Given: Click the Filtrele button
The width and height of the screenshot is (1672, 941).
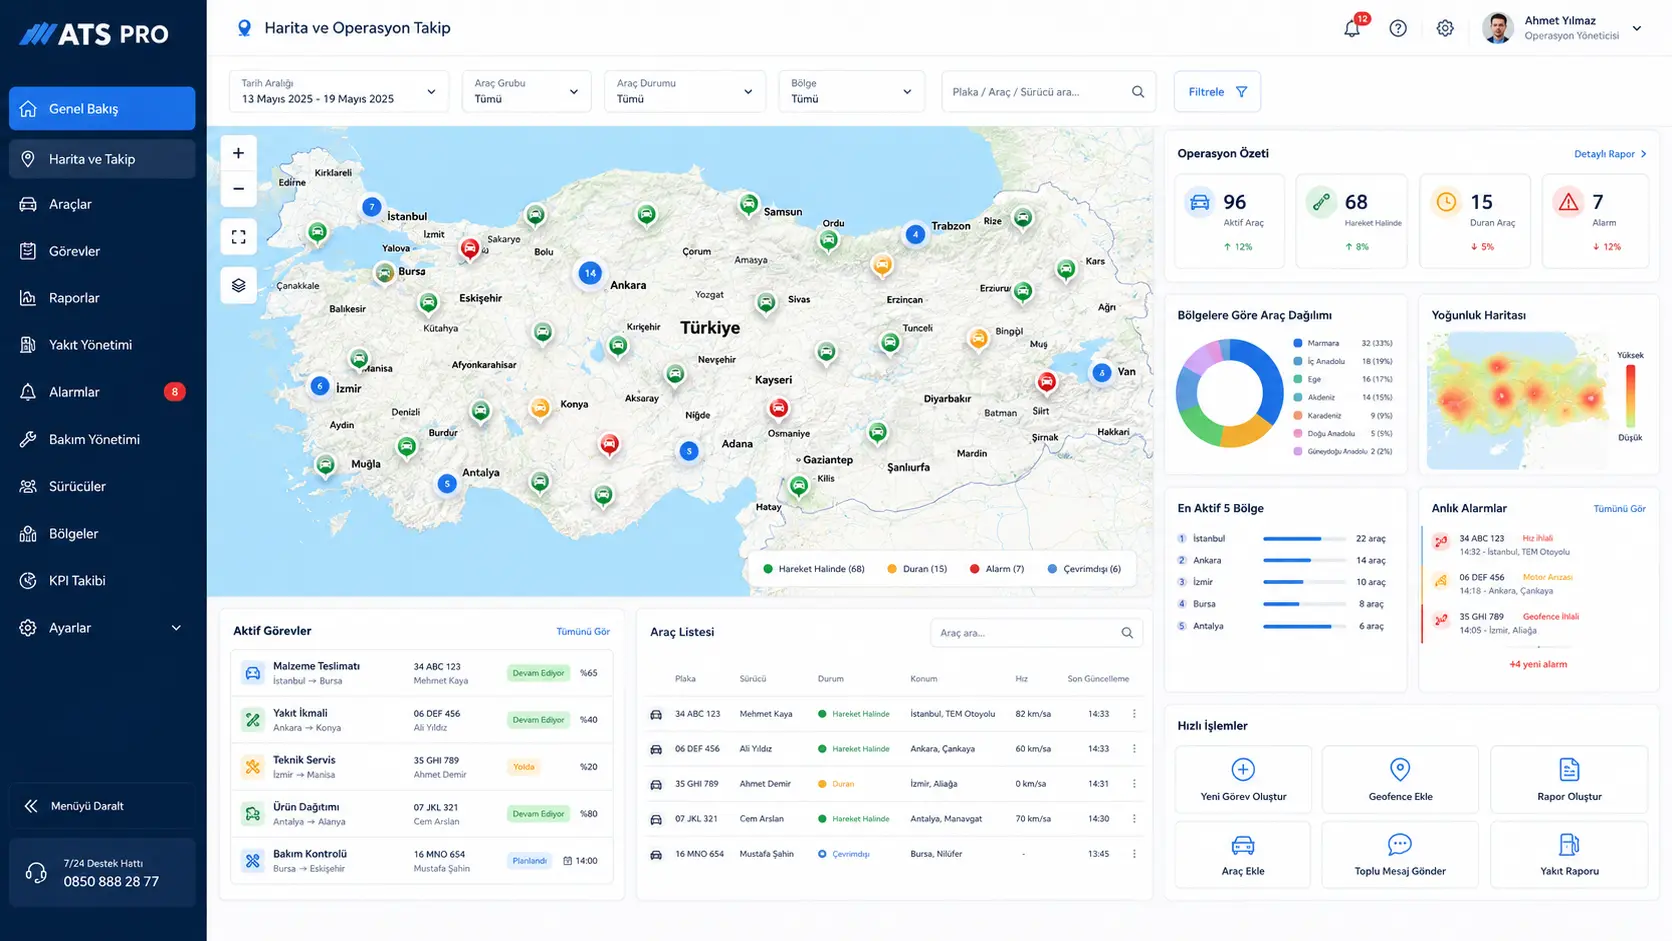Looking at the screenshot, I should (1217, 91).
